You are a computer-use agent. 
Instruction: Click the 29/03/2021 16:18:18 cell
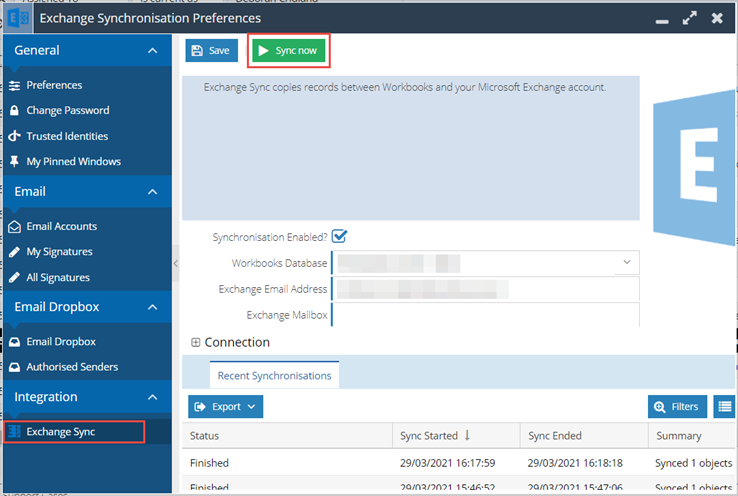click(575, 463)
